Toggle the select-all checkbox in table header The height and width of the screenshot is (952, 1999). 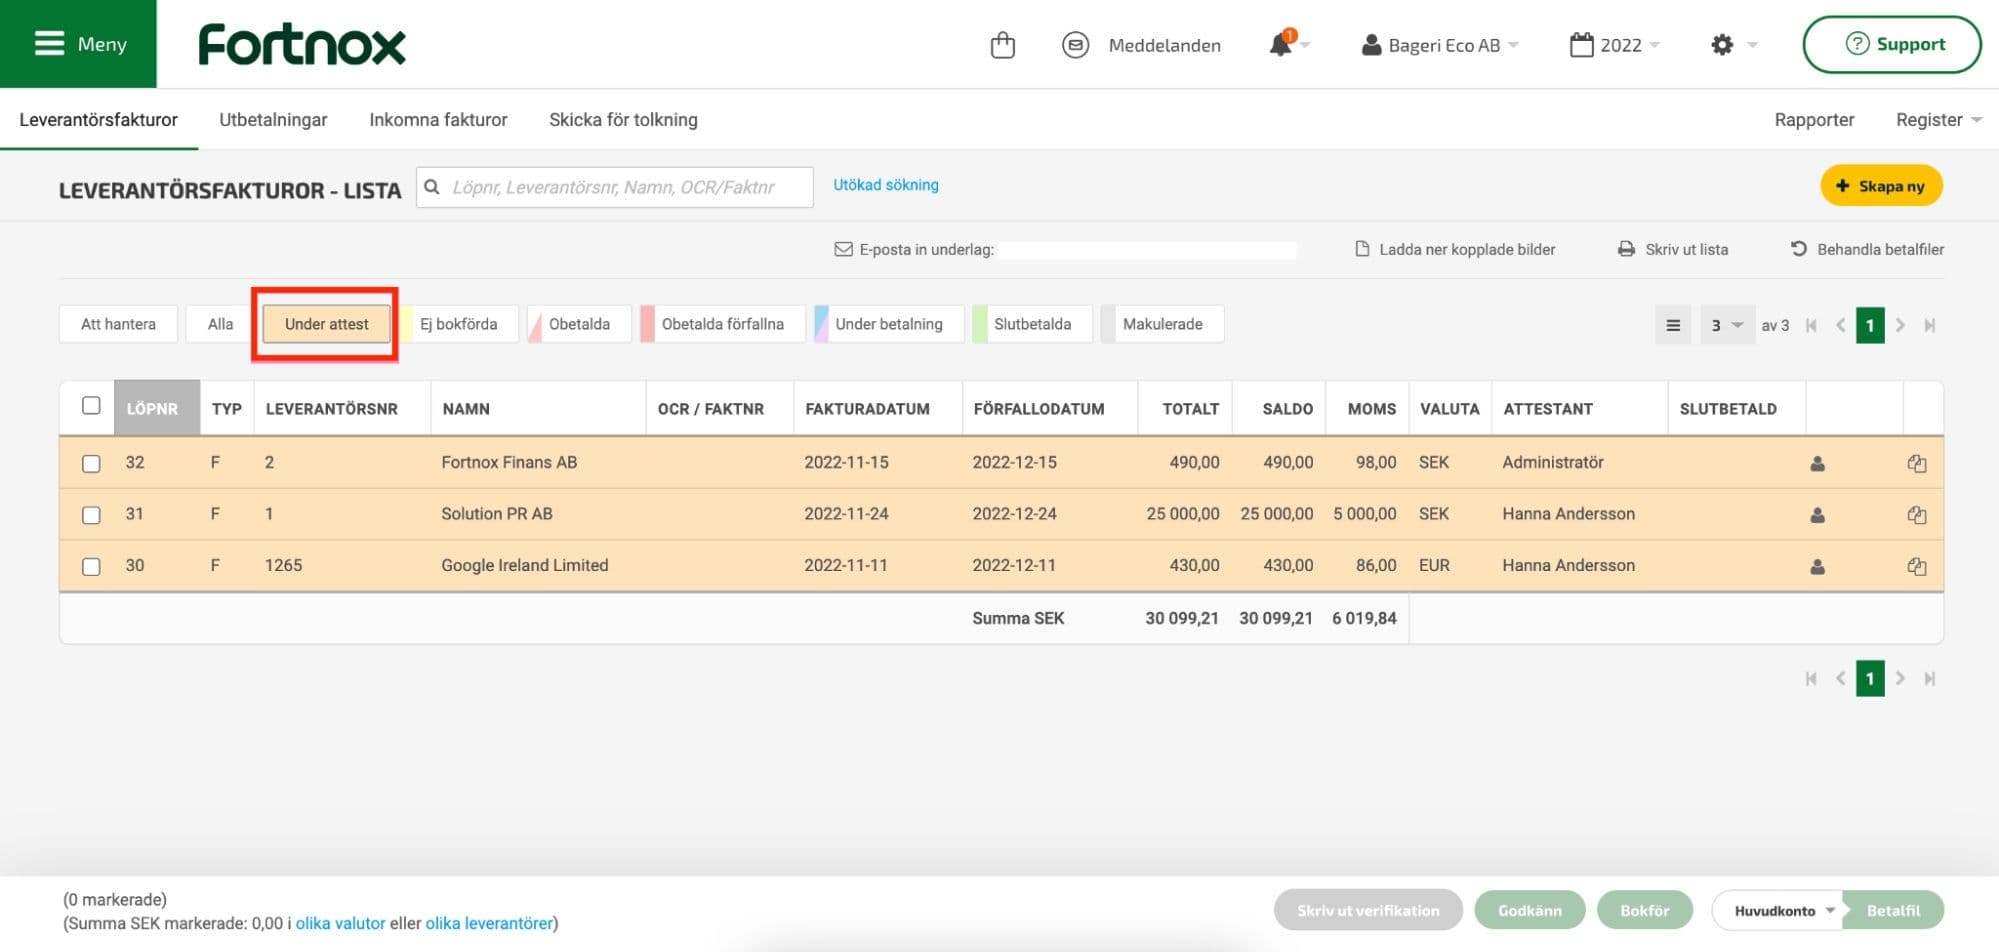click(91, 405)
